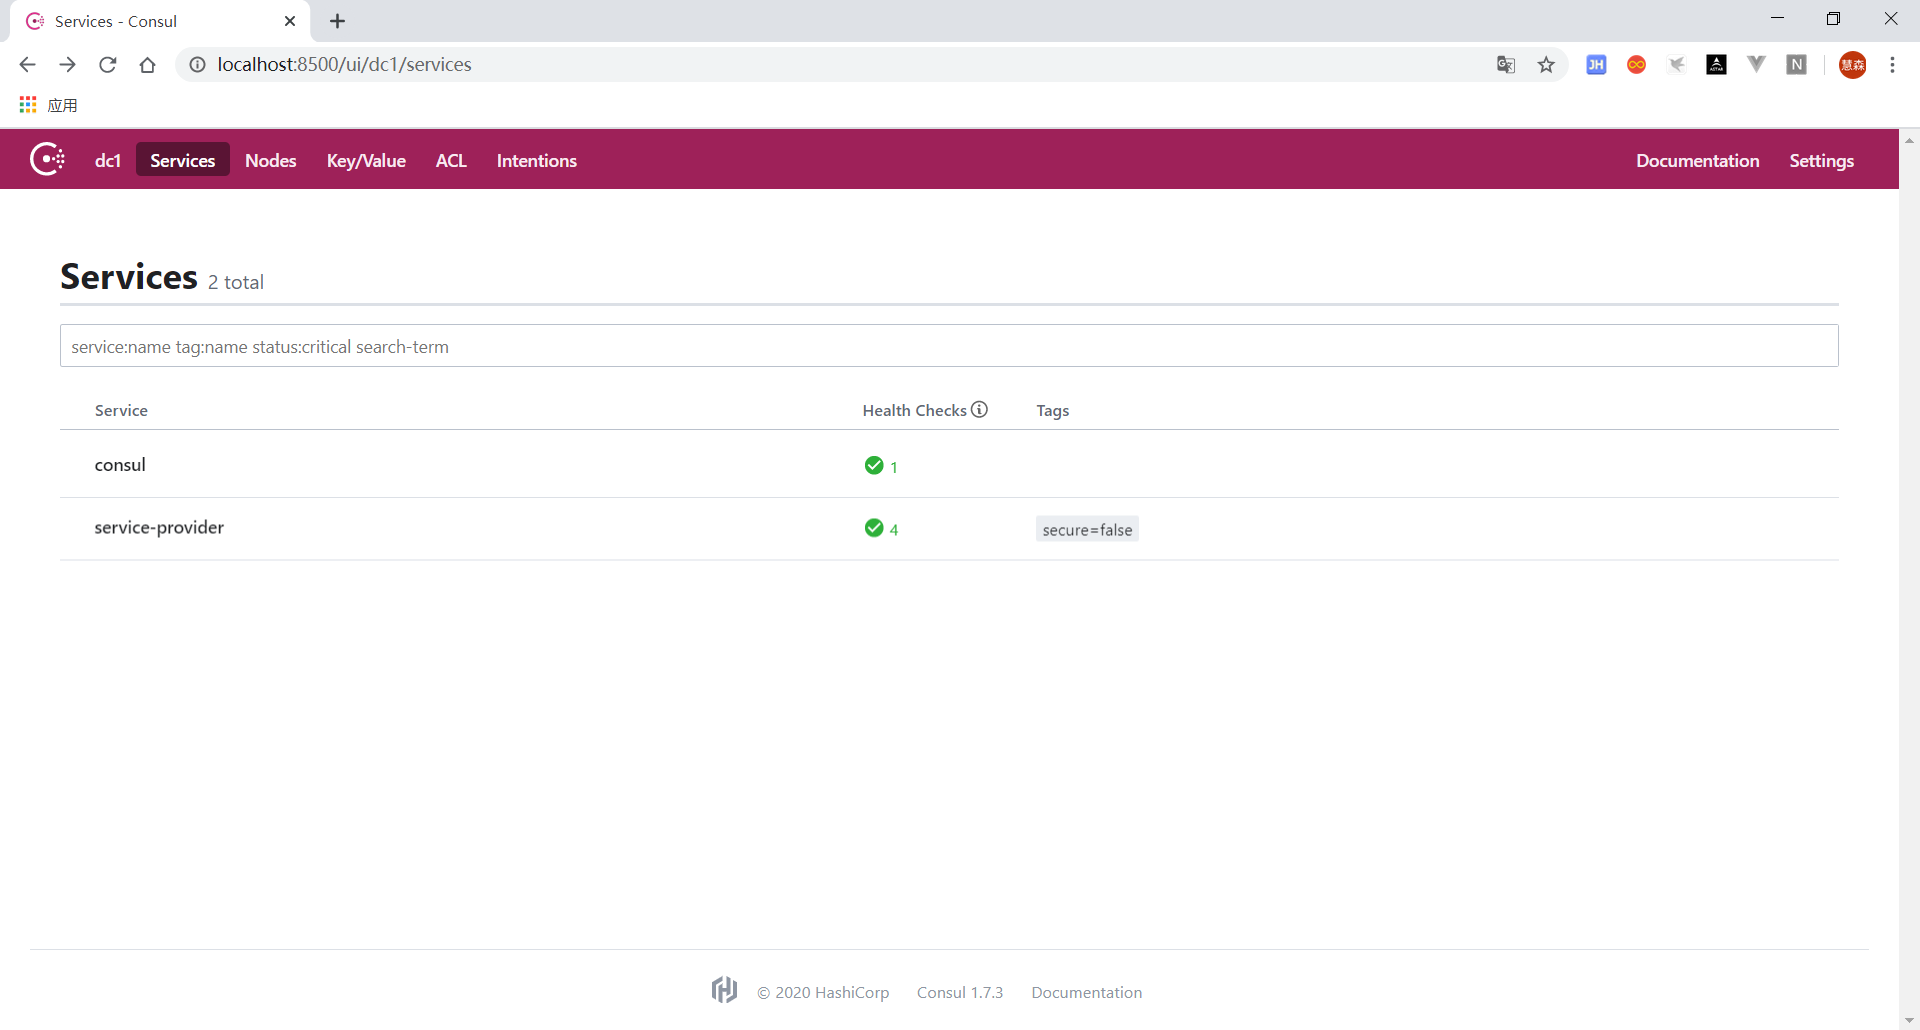Bookmark this page with star icon
The height and width of the screenshot is (1030, 1920).
click(1546, 65)
